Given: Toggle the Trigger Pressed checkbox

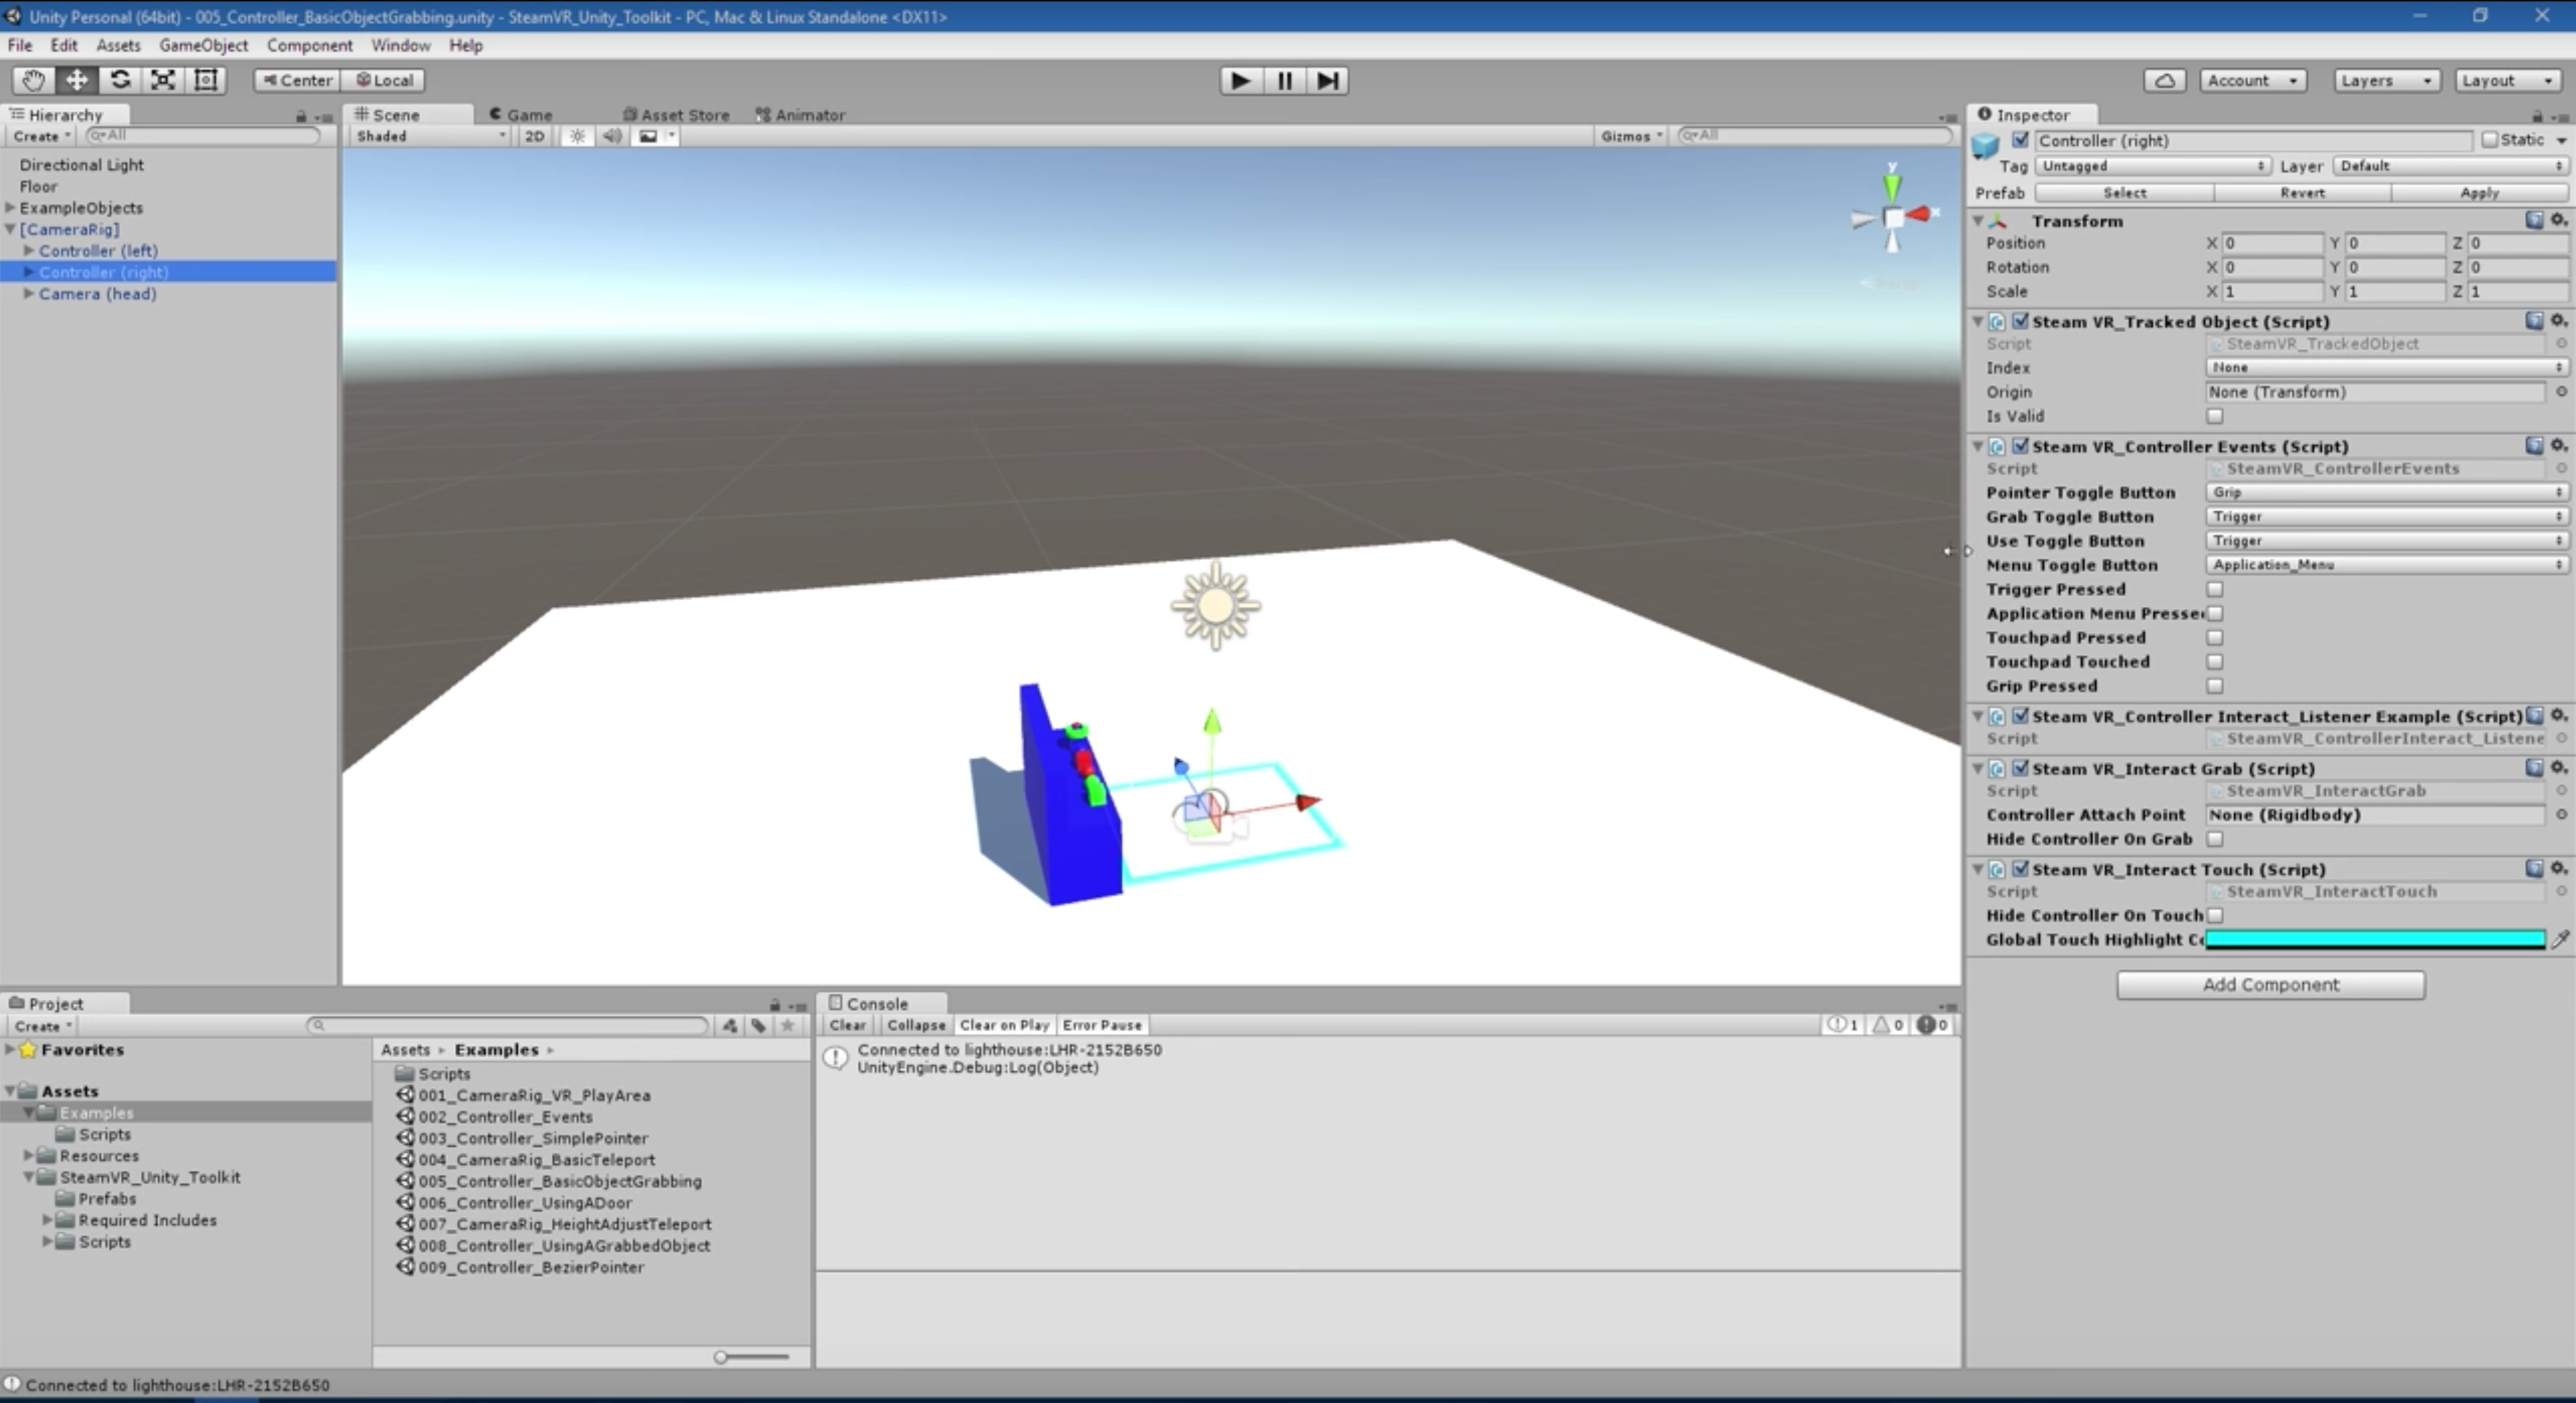Looking at the screenshot, I should pyautogui.click(x=2215, y=589).
